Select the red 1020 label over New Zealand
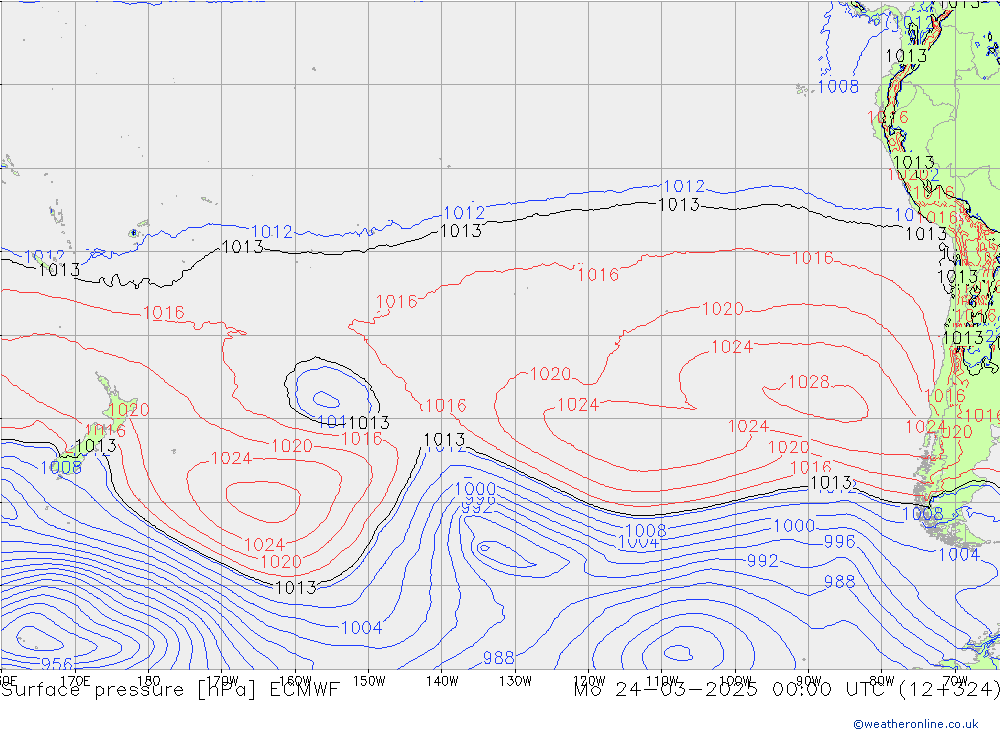Screen dimensions: 1000x733 point(129,410)
